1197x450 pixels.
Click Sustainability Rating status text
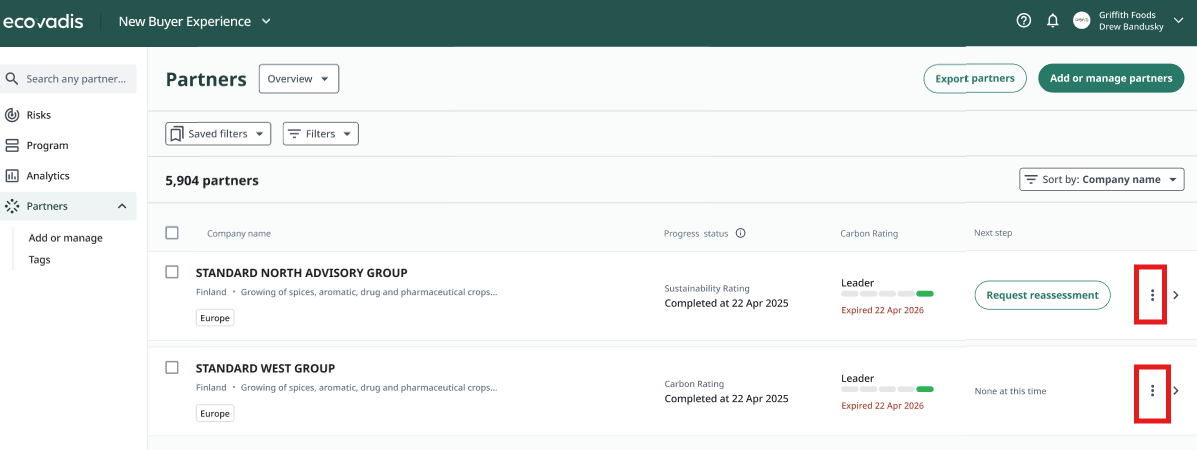[x=707, y=289]
